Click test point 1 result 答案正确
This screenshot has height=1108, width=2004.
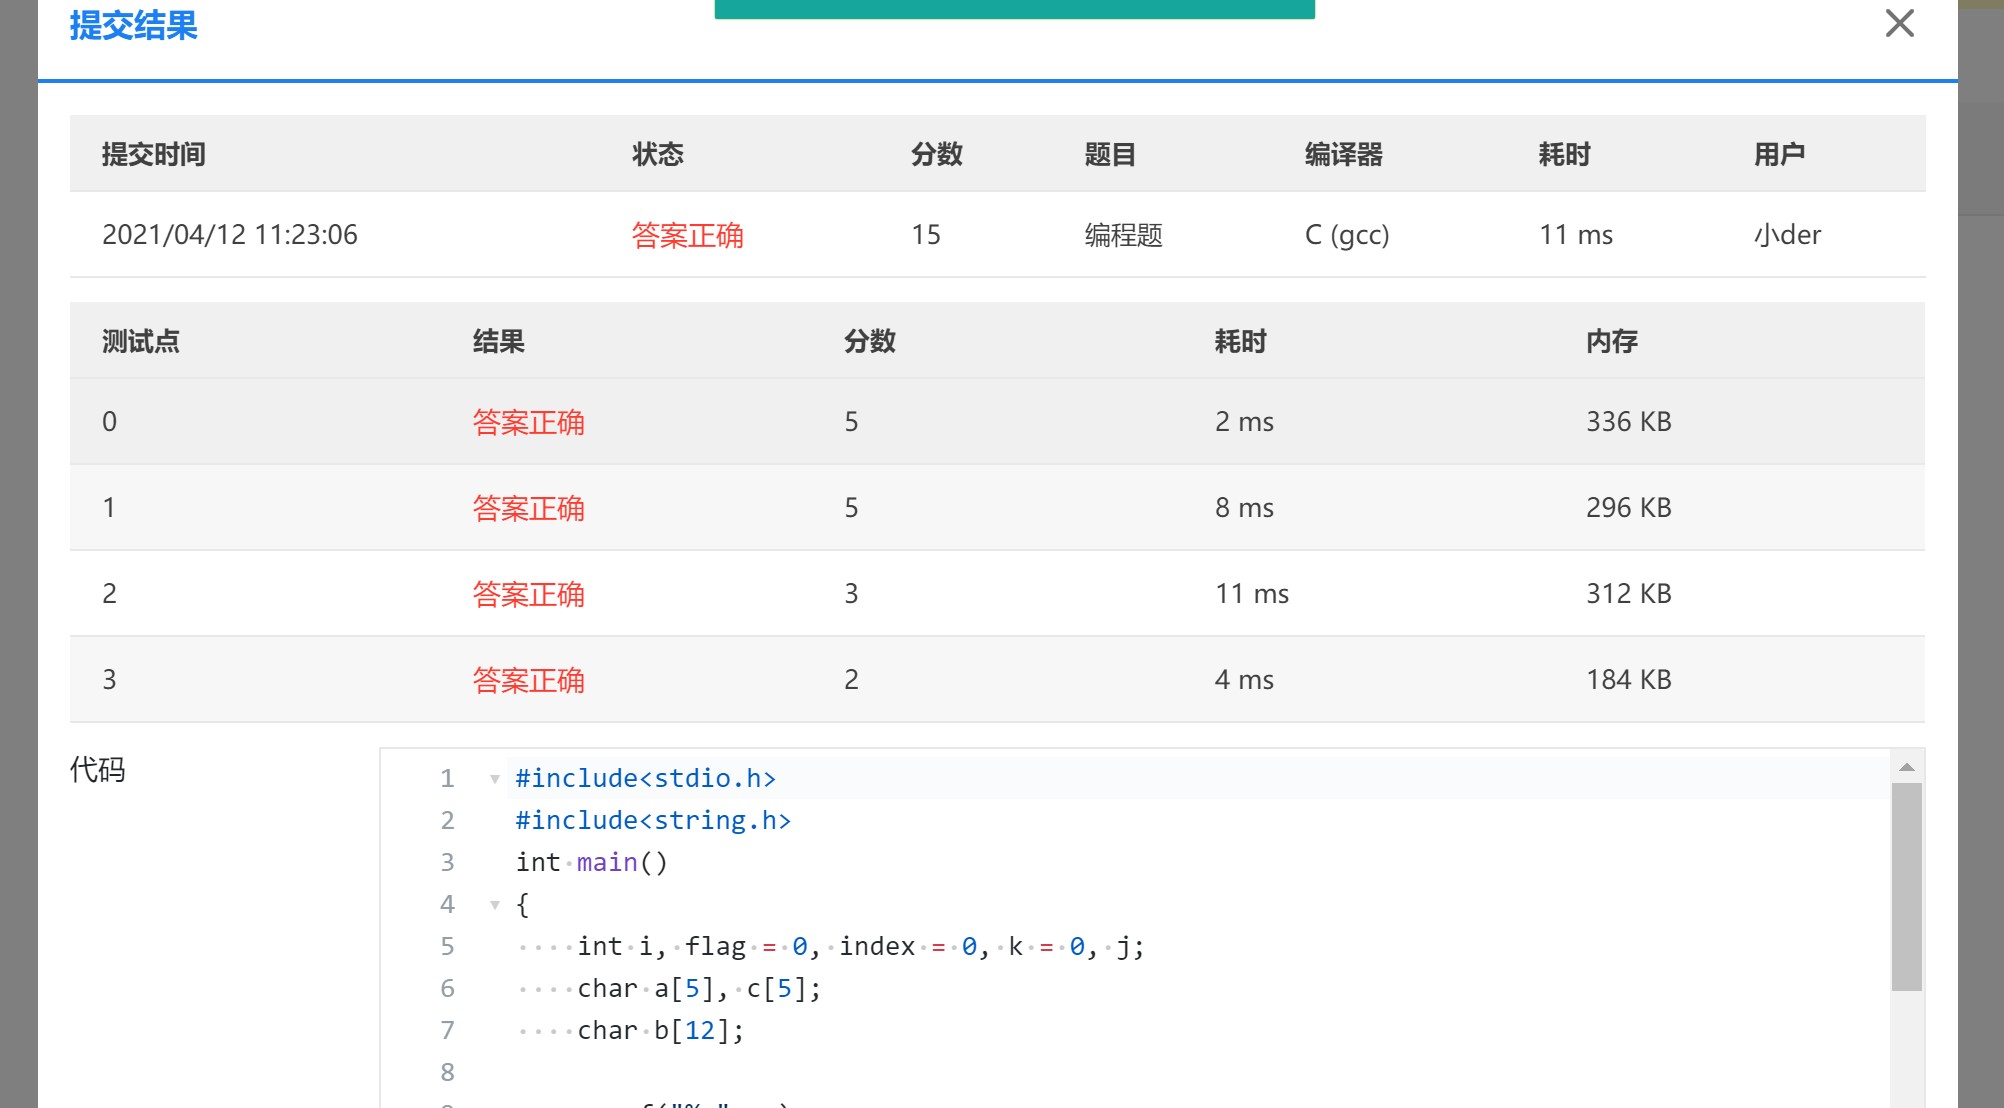[528, 508]
